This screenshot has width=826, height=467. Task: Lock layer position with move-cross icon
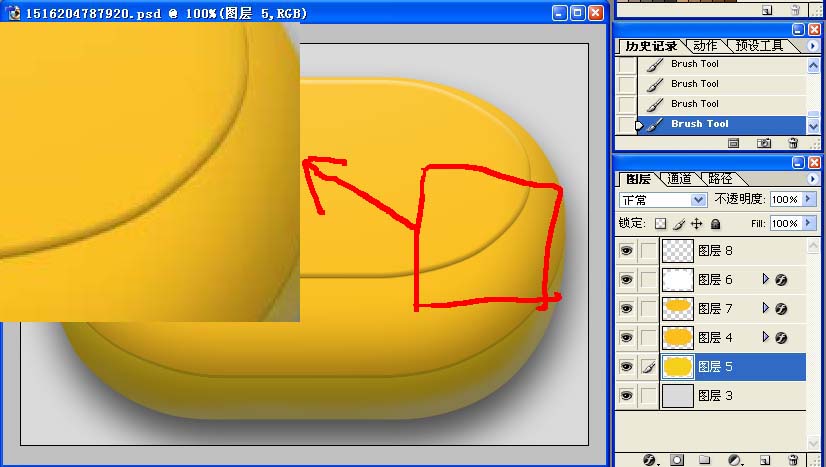[696, 224]
